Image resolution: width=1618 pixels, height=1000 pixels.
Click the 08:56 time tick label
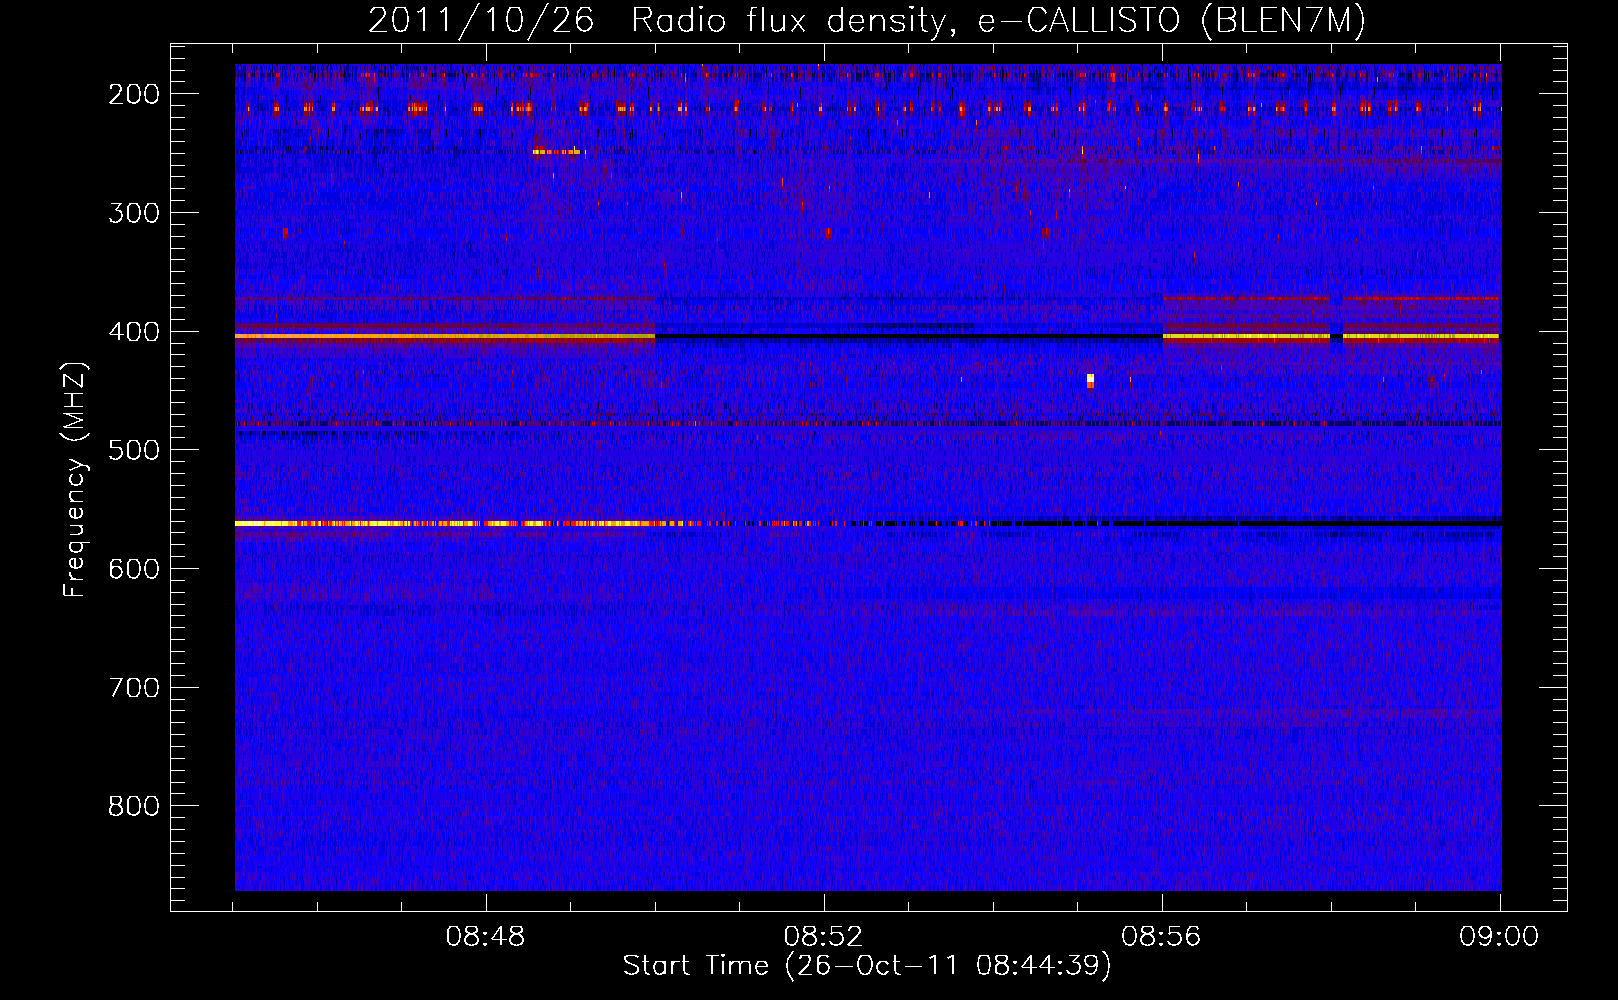click(x=1162, y=937)
